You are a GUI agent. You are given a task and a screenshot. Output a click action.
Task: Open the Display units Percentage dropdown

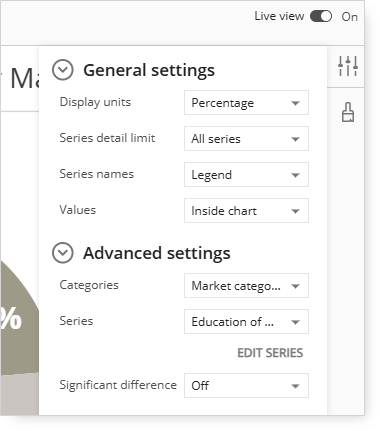(x=246, y=103)
